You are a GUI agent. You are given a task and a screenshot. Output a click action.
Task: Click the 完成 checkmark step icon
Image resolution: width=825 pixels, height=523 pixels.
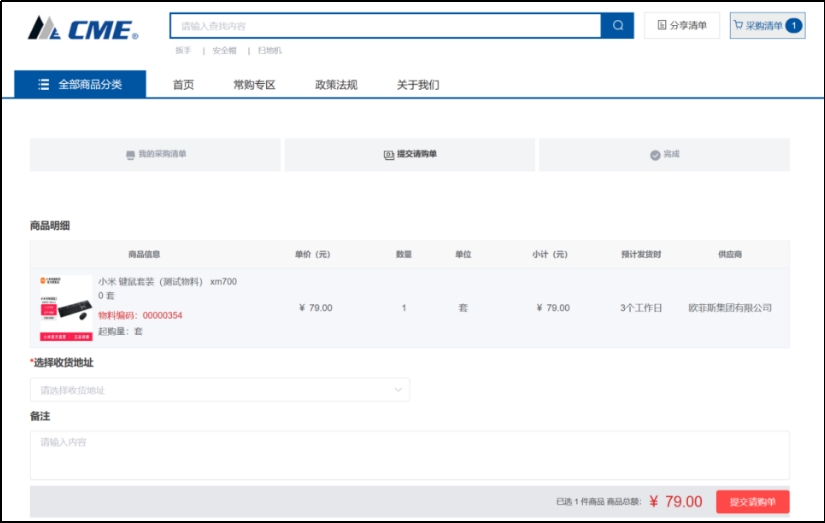coord(655,155)
